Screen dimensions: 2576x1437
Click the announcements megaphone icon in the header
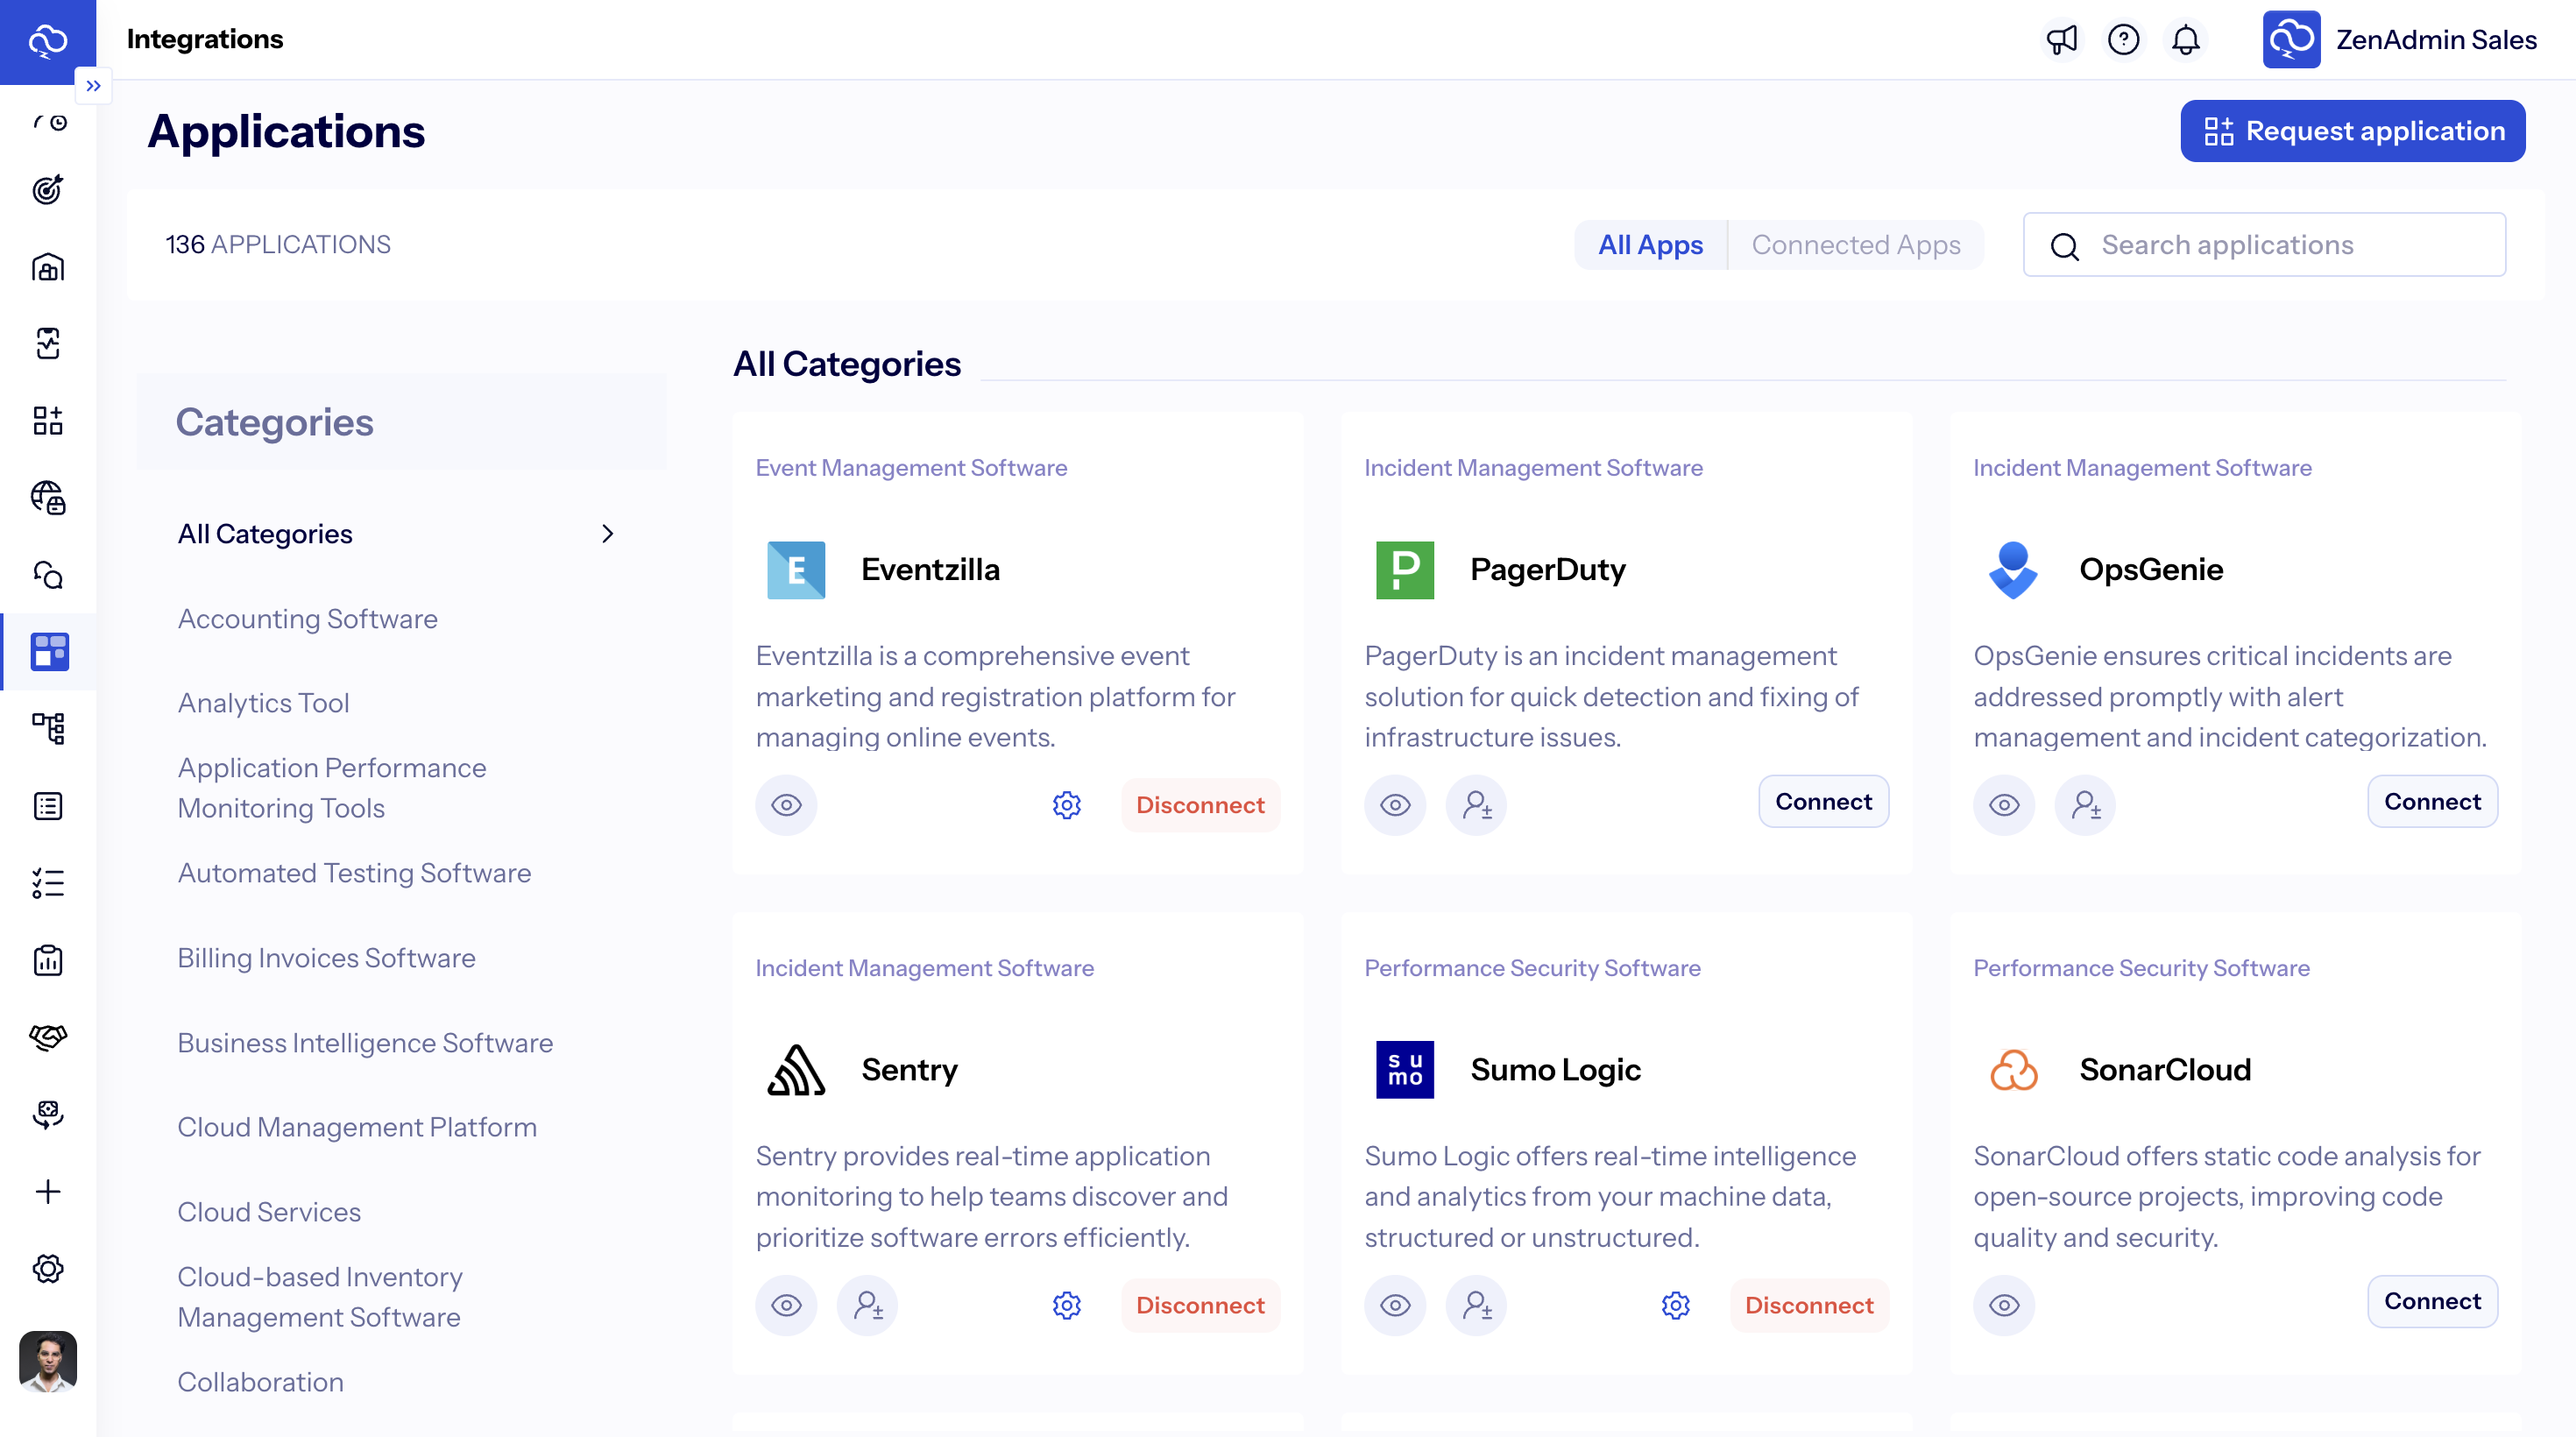click(x=2062, y=40)
